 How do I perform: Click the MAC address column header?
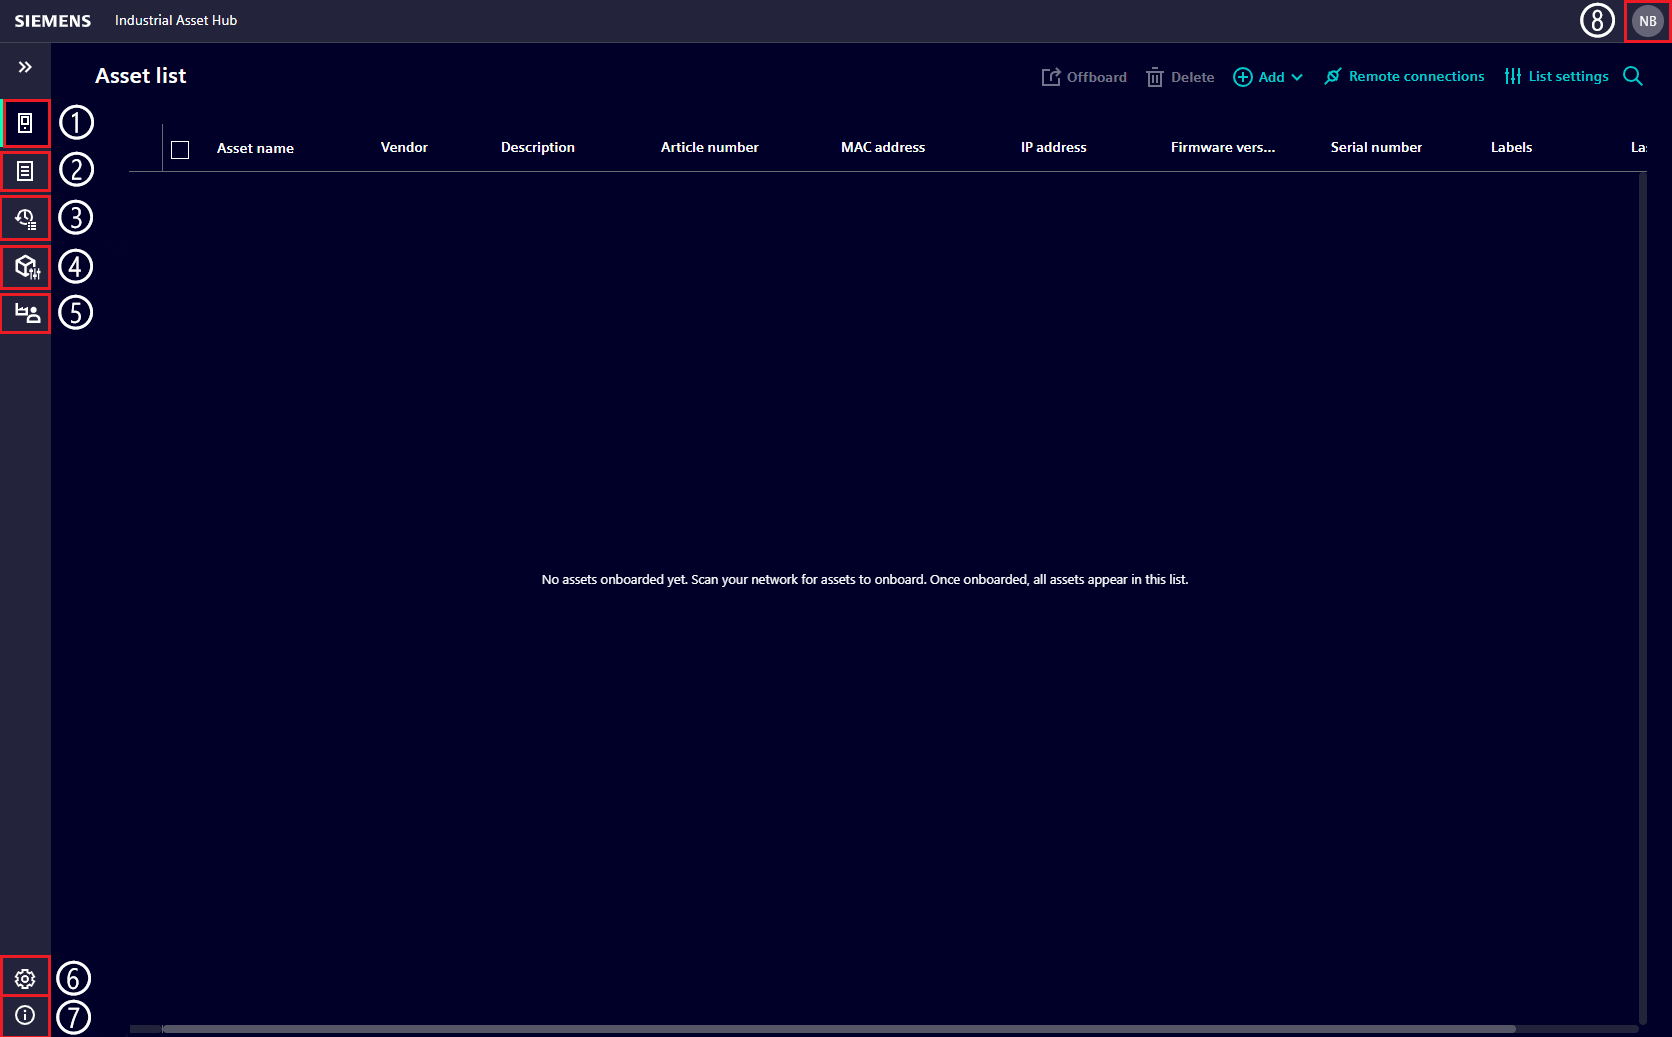[882, 147]
